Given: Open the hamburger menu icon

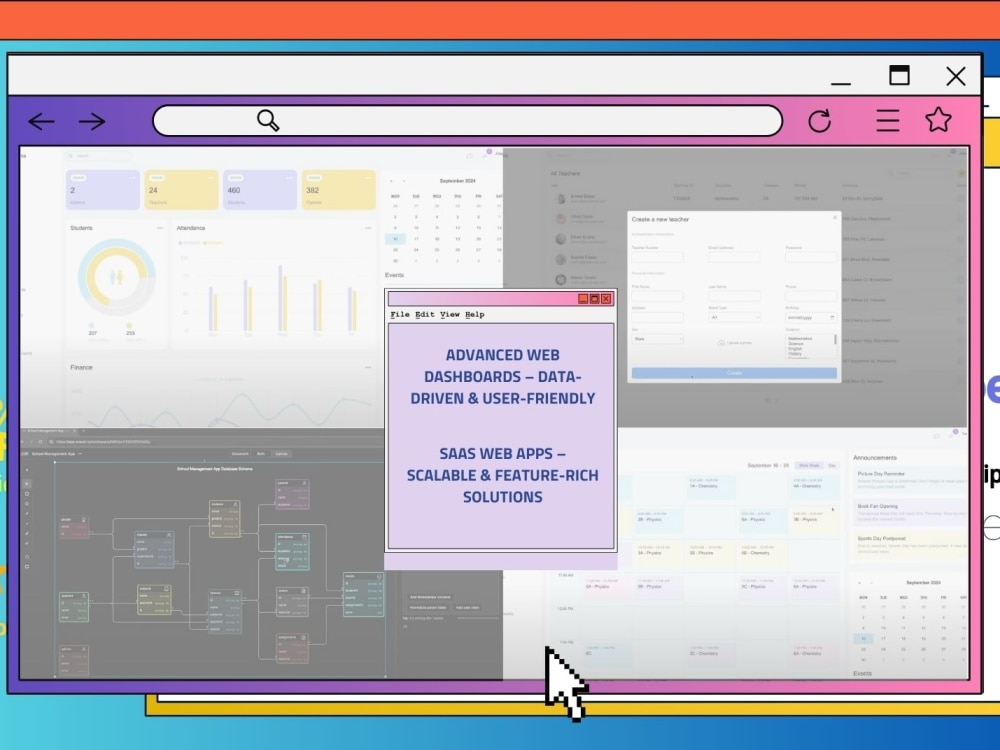Looking at the screenshot, I should (888, 121).
